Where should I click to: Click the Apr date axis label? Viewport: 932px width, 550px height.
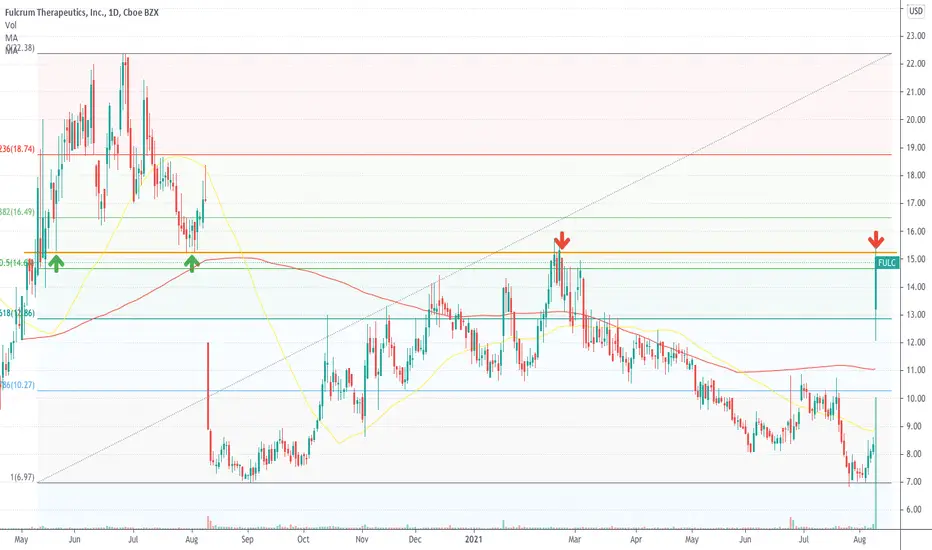coord(636,540)
